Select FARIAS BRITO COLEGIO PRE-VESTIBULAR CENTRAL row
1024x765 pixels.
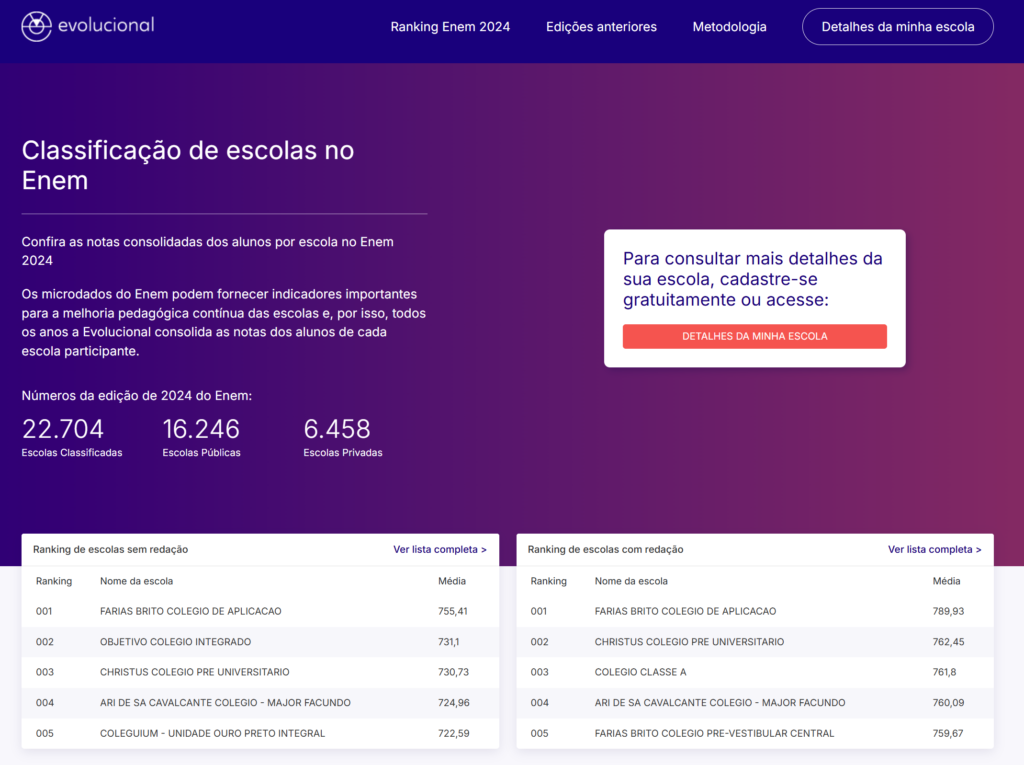point(755,734)
